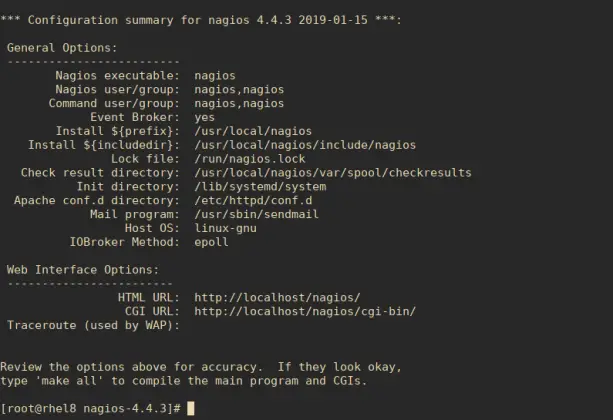Click the CGI URL http://localhost/nagios/cgi-bin/

(305, 311)
